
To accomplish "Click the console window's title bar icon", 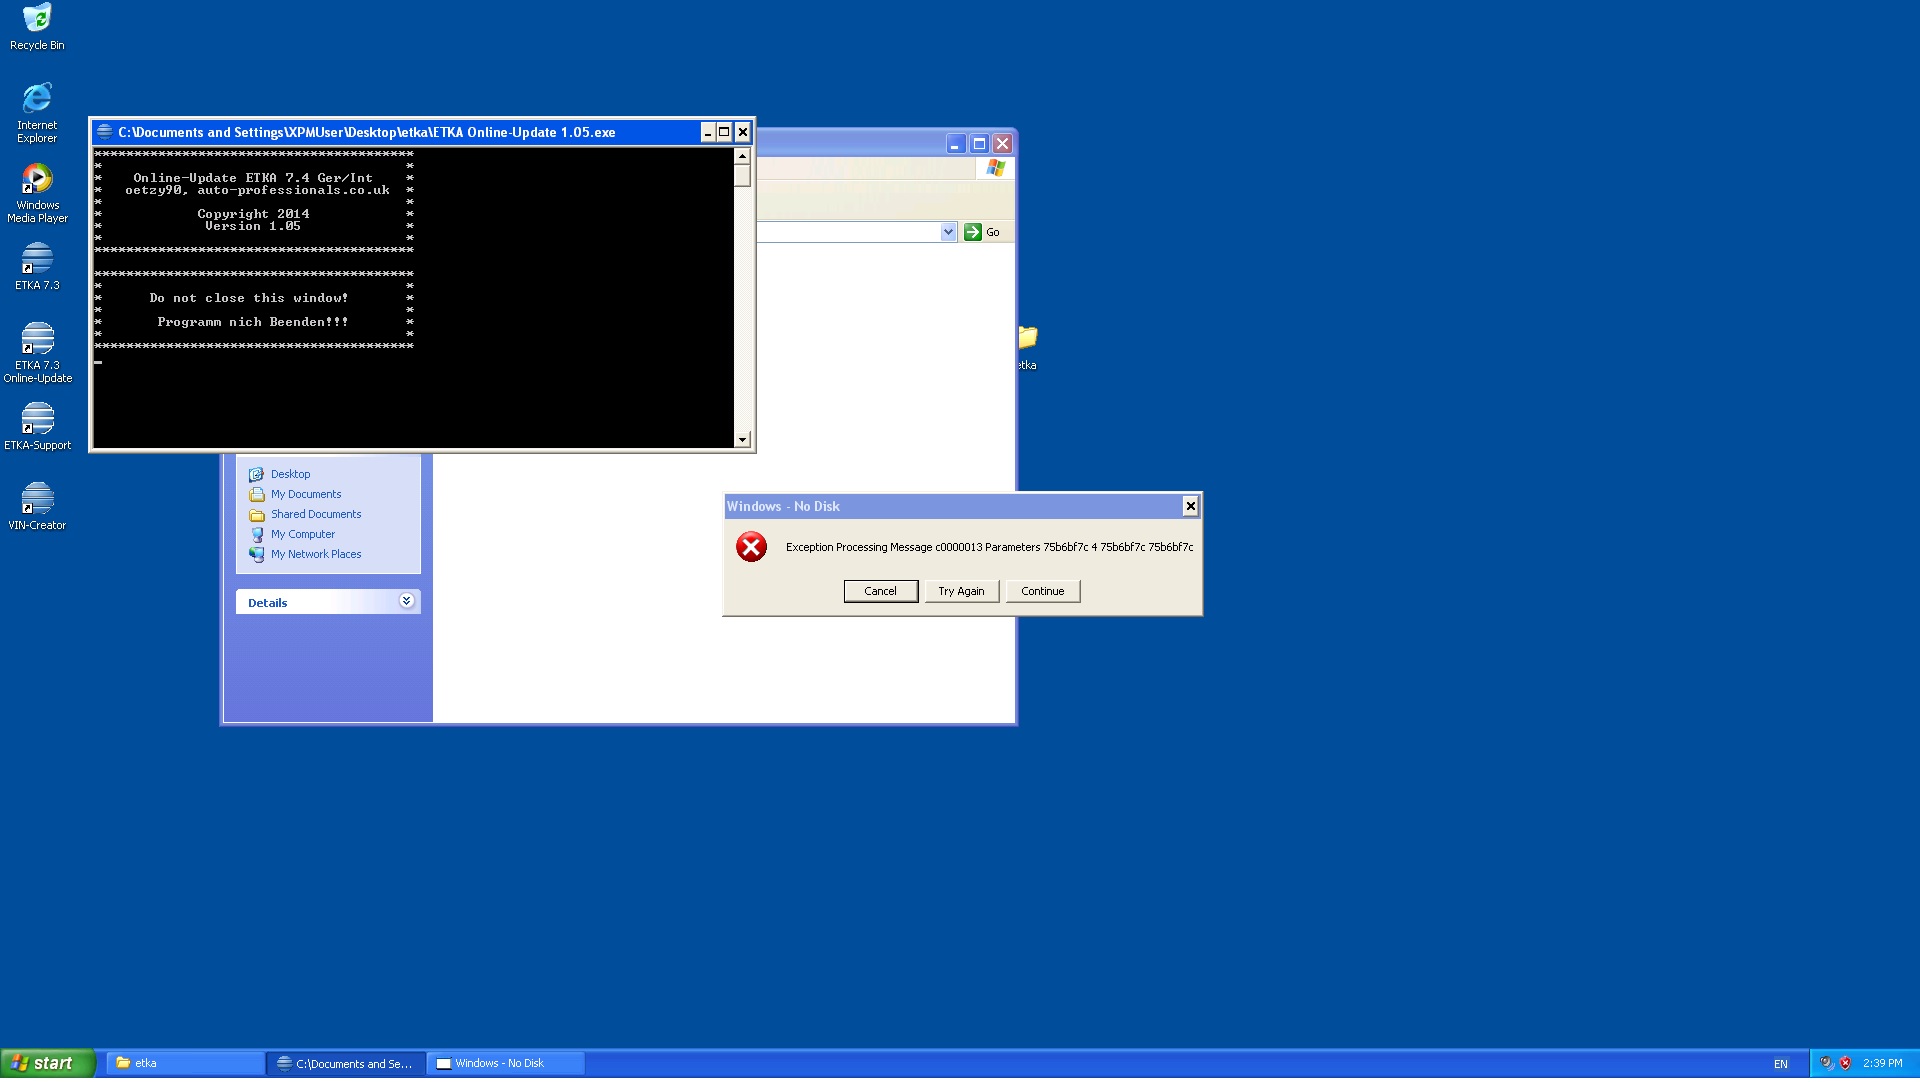I will (x=104, y=132).
